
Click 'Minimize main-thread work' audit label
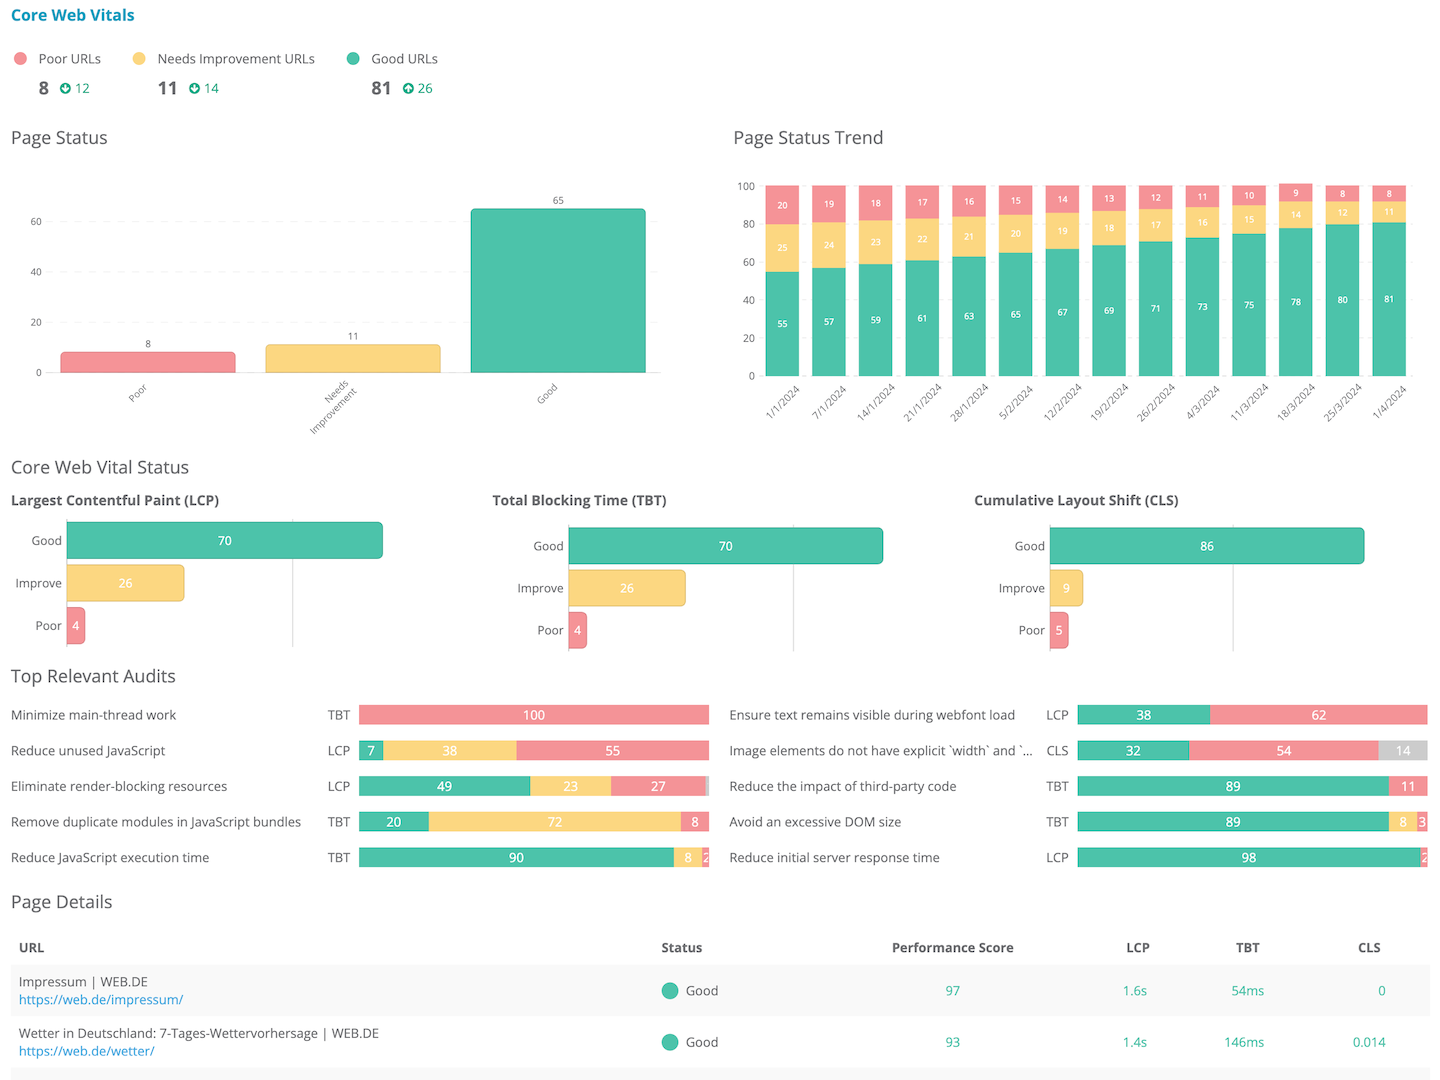[x=94, y=715]
